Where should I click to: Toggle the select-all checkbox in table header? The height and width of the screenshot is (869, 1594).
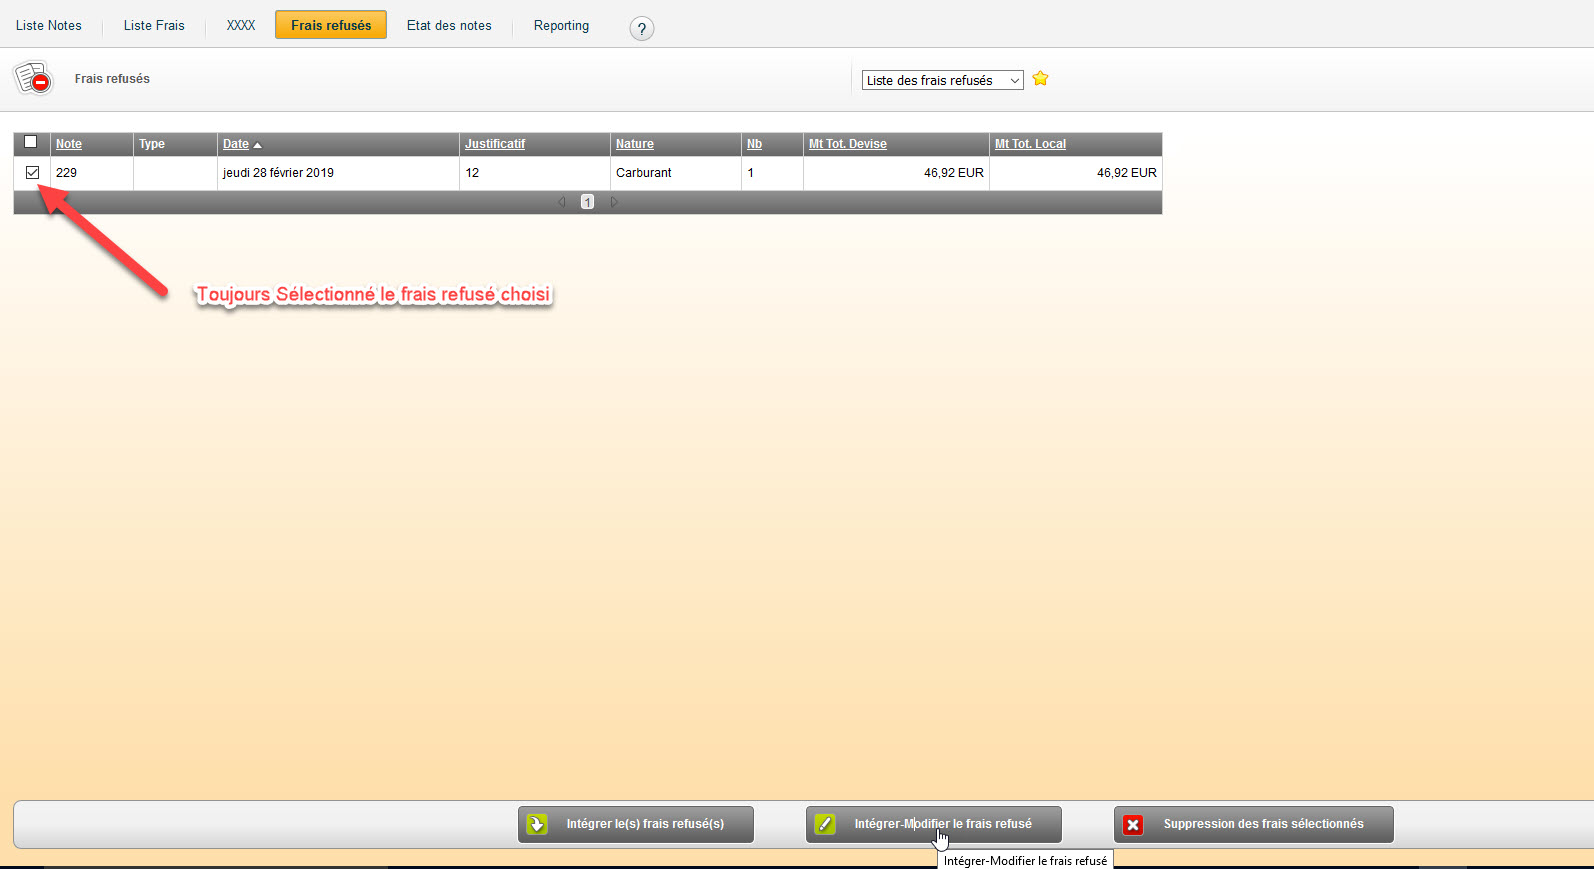[x=30, y=142]
